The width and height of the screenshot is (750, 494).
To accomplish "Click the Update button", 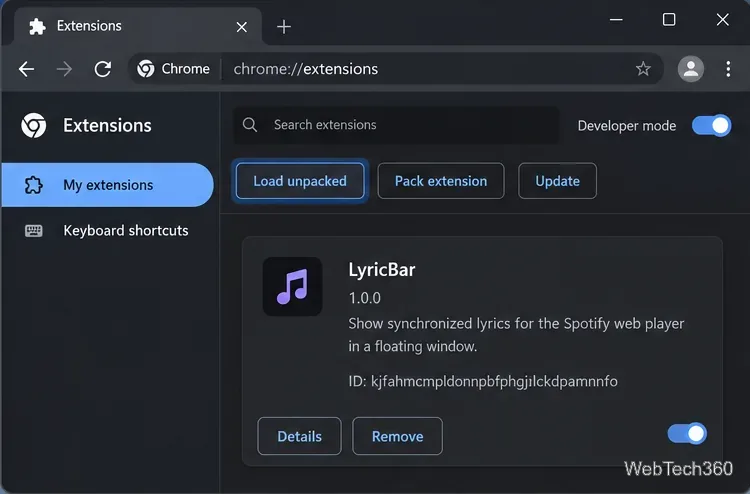I will 557,181.
